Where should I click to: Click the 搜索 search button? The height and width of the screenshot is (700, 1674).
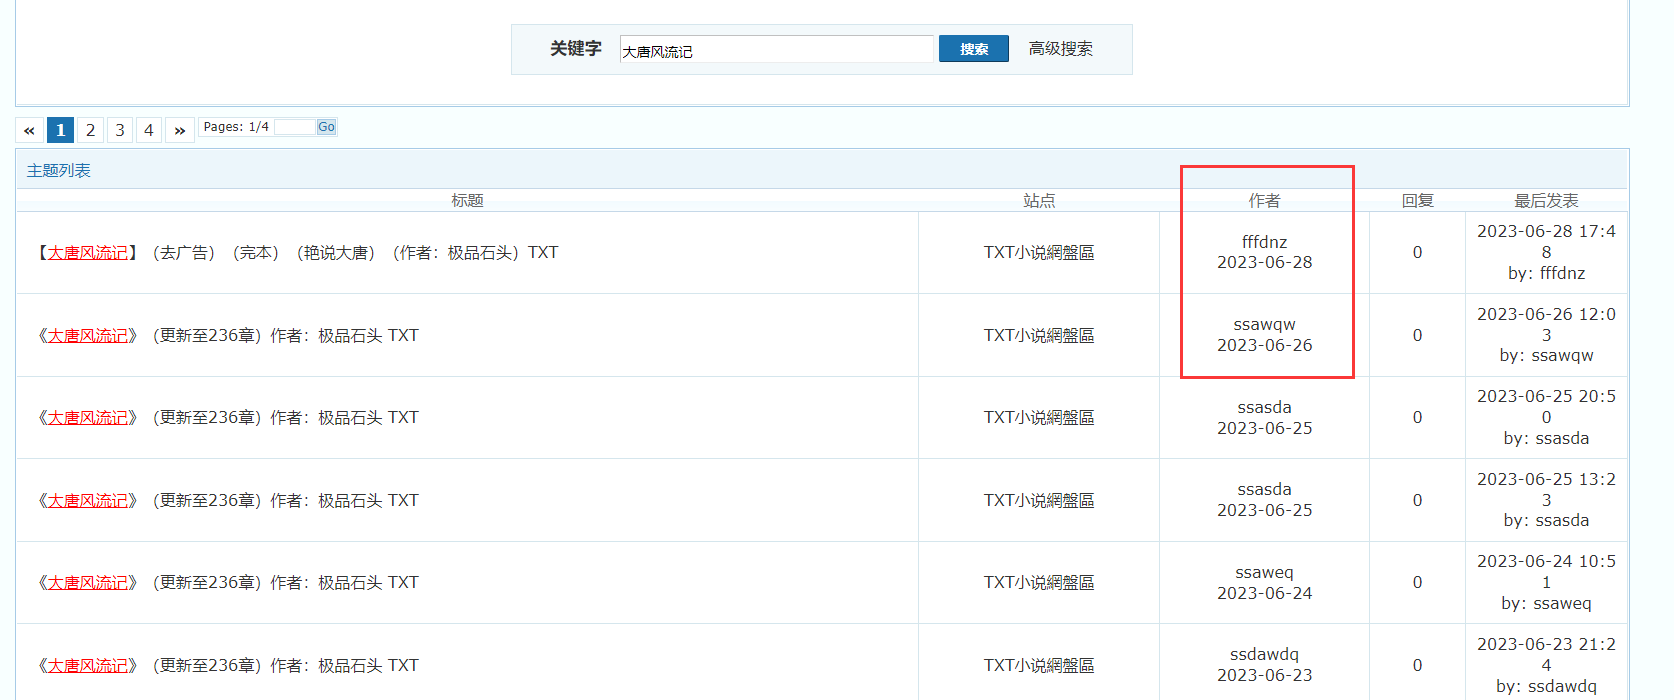(x=973, y=49)
